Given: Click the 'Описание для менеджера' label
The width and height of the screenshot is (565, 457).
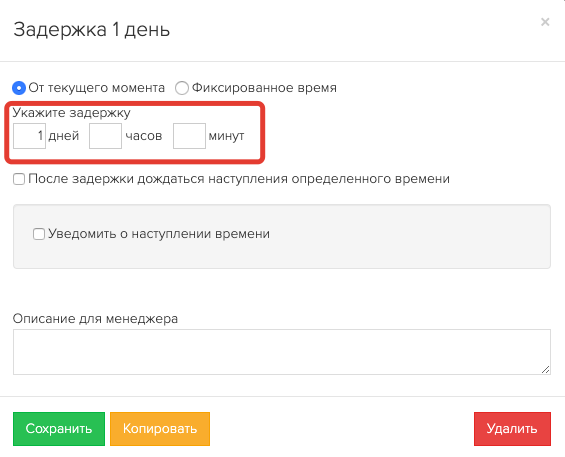Looking at the screenshot, I should tap(95, 319).
